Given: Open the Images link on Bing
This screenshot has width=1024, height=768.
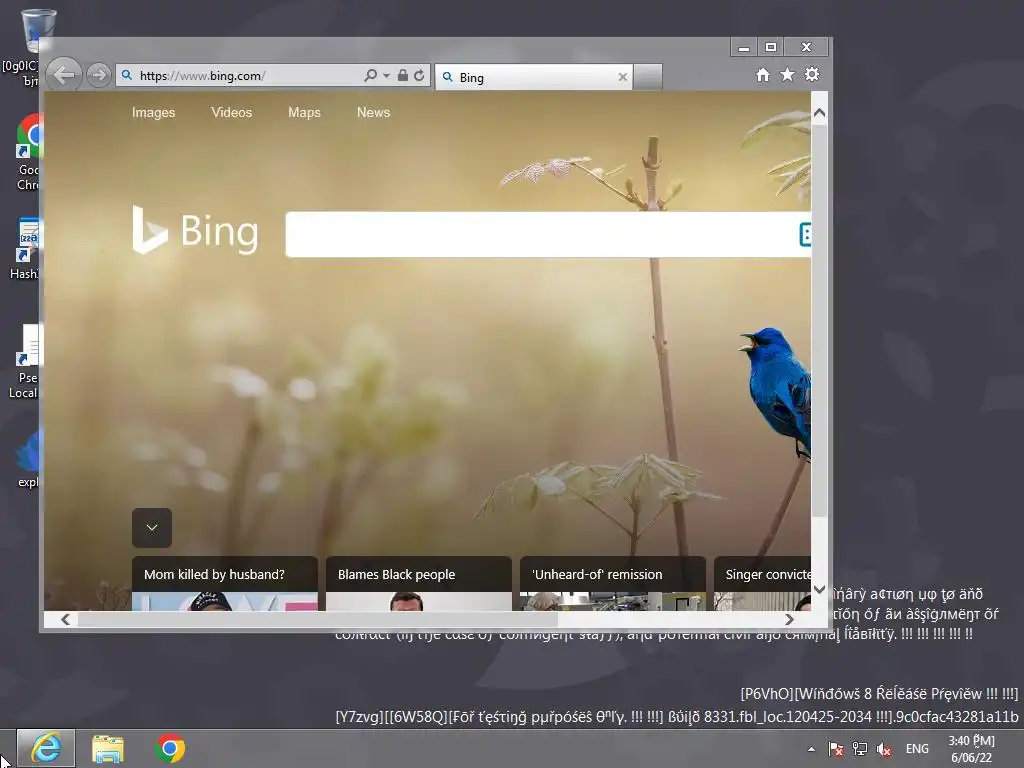Looking at the screenshot, I should 153,112.
